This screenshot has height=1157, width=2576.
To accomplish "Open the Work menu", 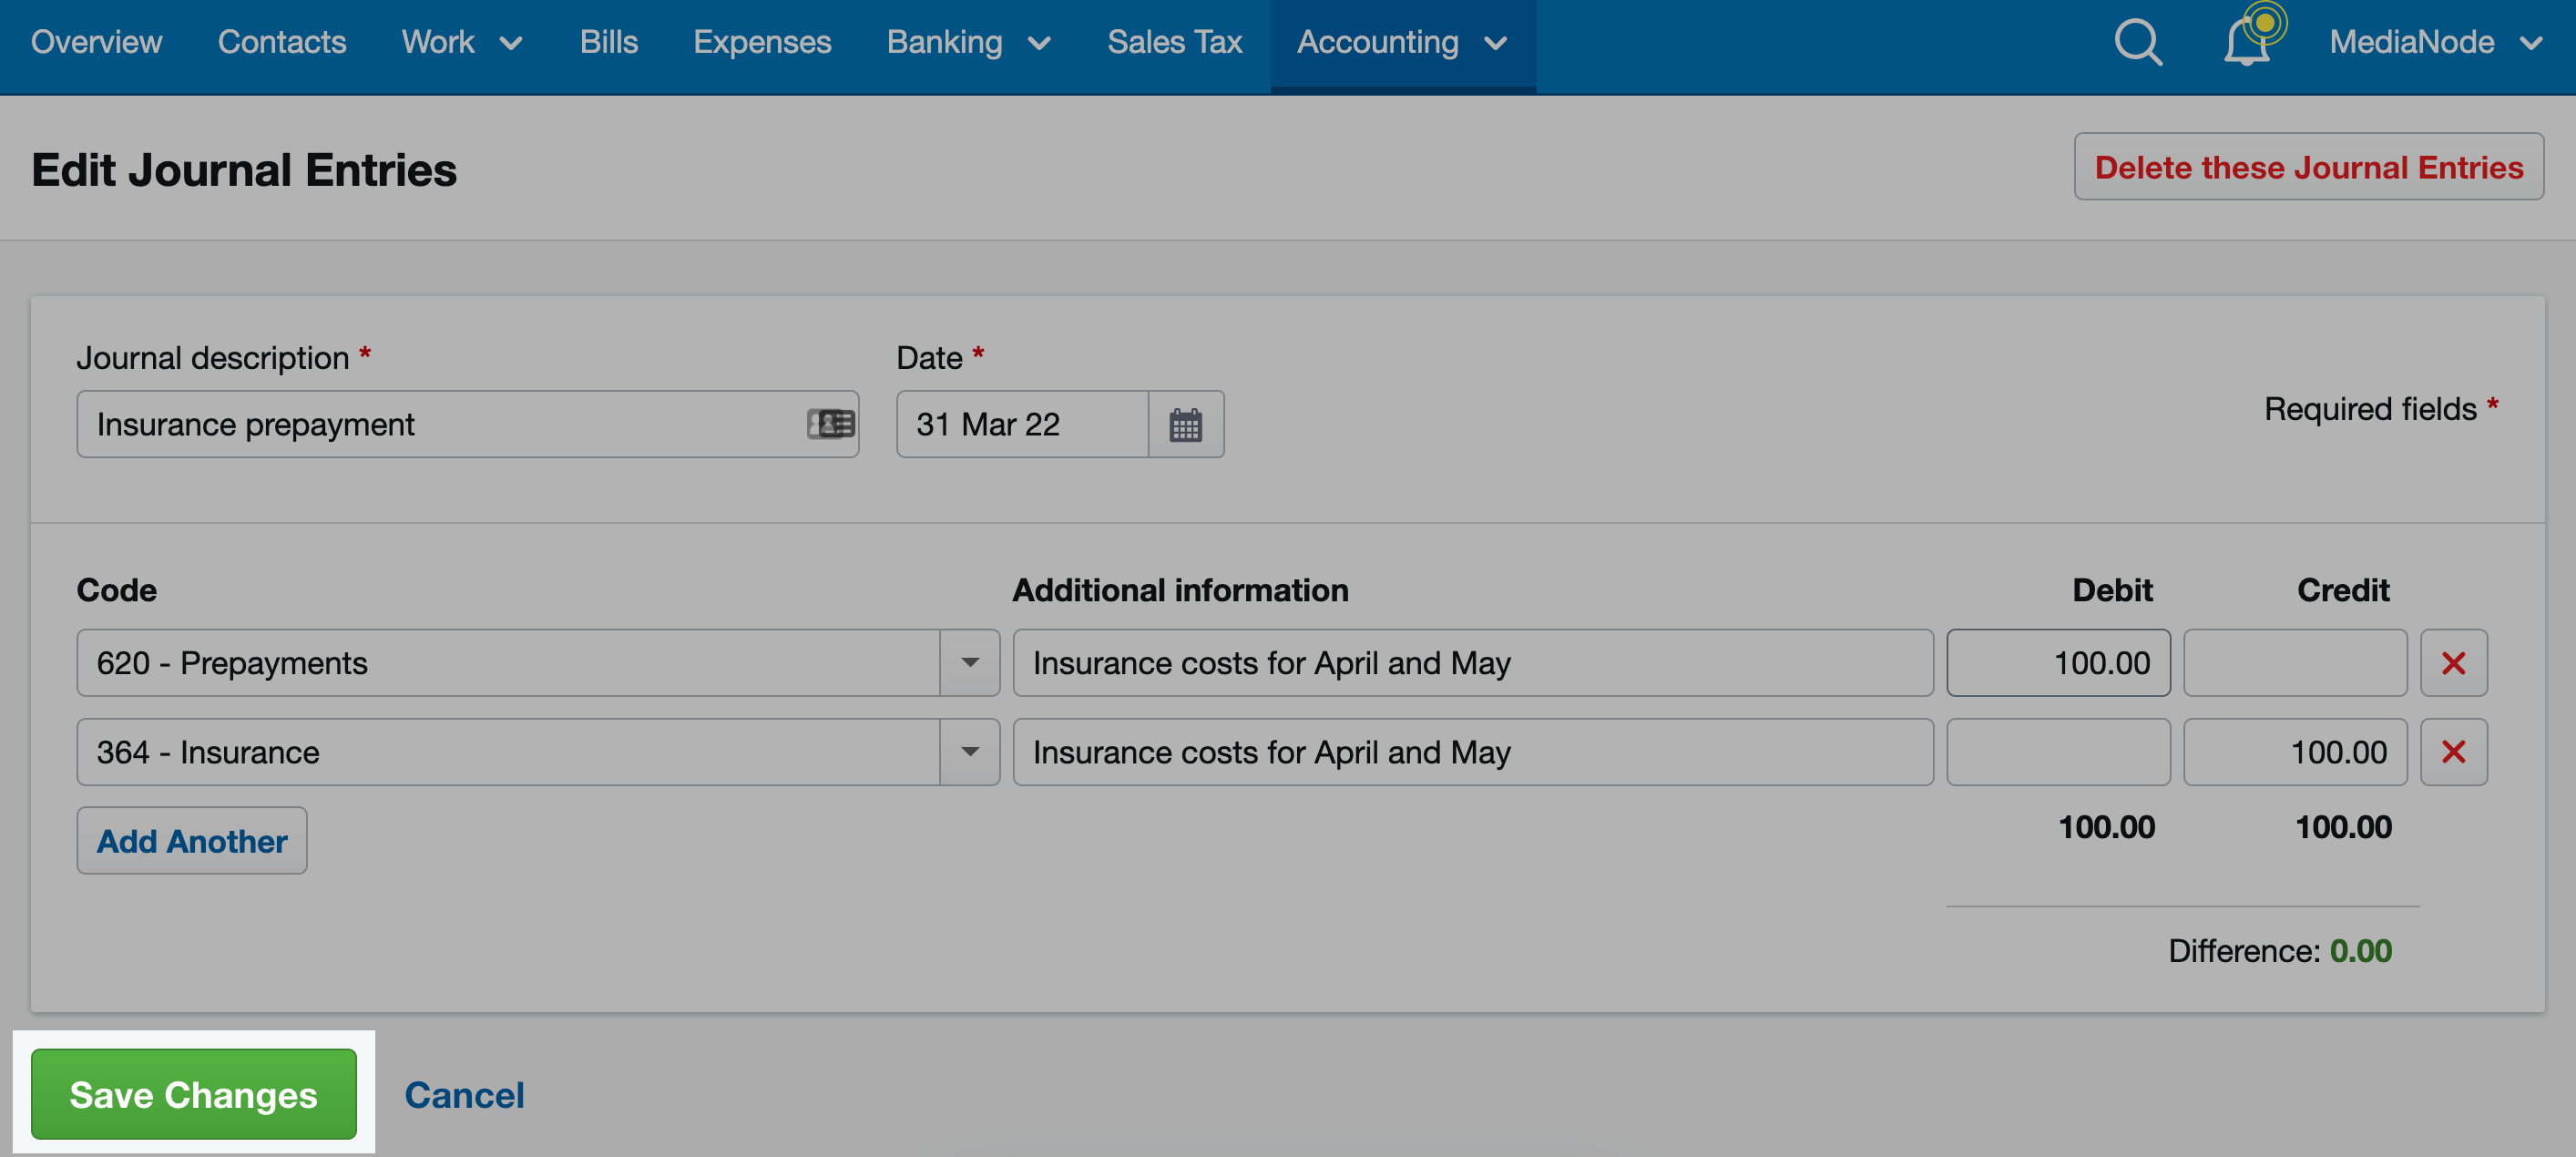I will [x=462, y=42].
